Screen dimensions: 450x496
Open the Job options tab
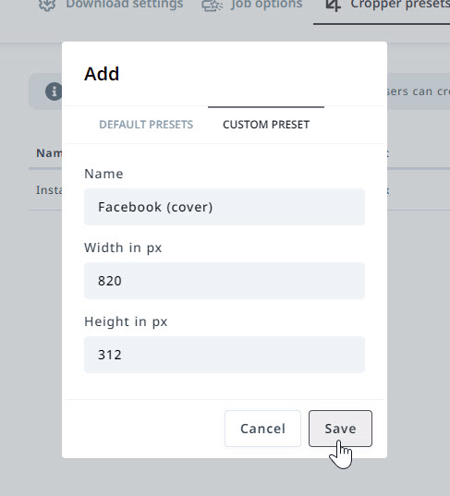(x=252, y=5)
